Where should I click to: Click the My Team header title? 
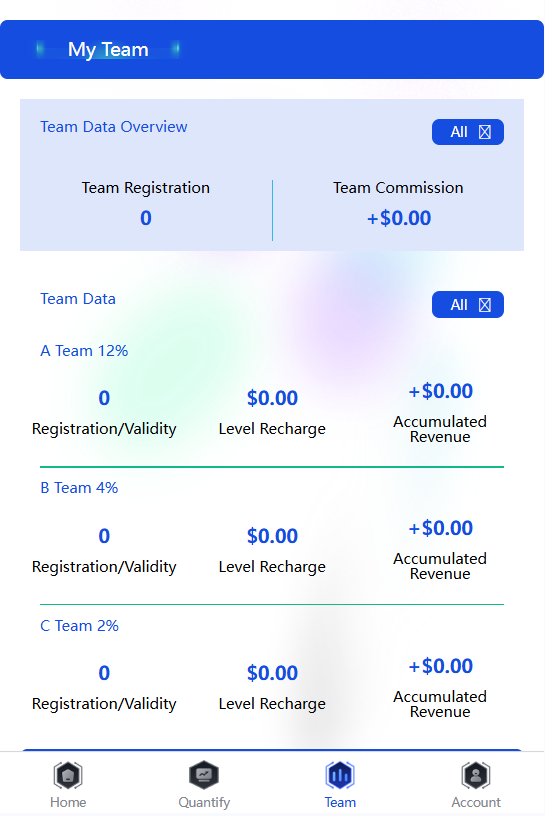pyautogui.click(x=108, y=50)
